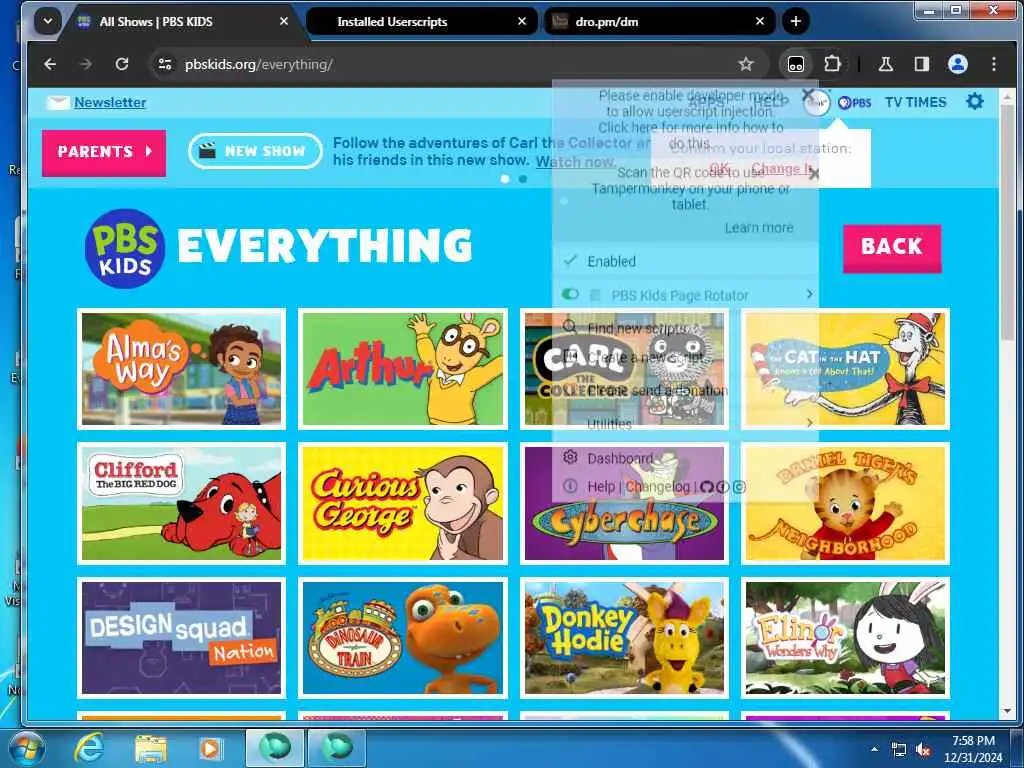Show hidden system tray icons
The height and width of the screenshot is (768, 1024).
tap(874, 749)
